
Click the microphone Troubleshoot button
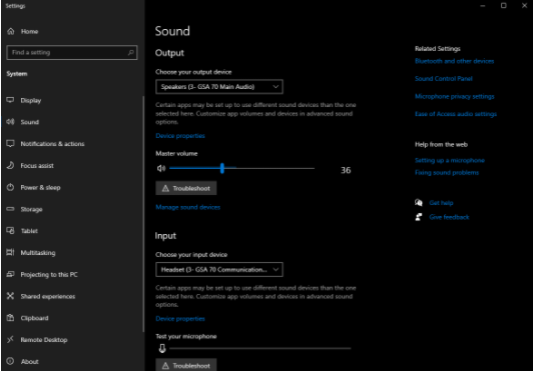pos(186,365)
